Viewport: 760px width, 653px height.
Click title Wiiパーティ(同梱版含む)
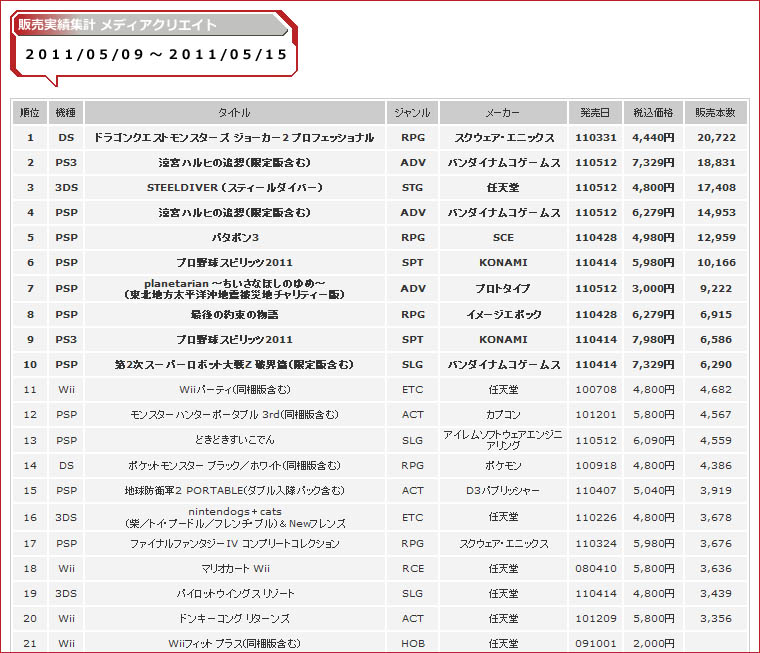[235, 390]
